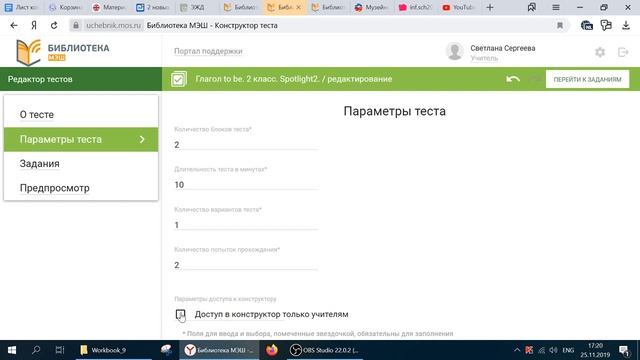Viewport: 640px width, 360px height.
Task: Open the Workbook_9 folder on the taskbar
Action: coord(113,350)
